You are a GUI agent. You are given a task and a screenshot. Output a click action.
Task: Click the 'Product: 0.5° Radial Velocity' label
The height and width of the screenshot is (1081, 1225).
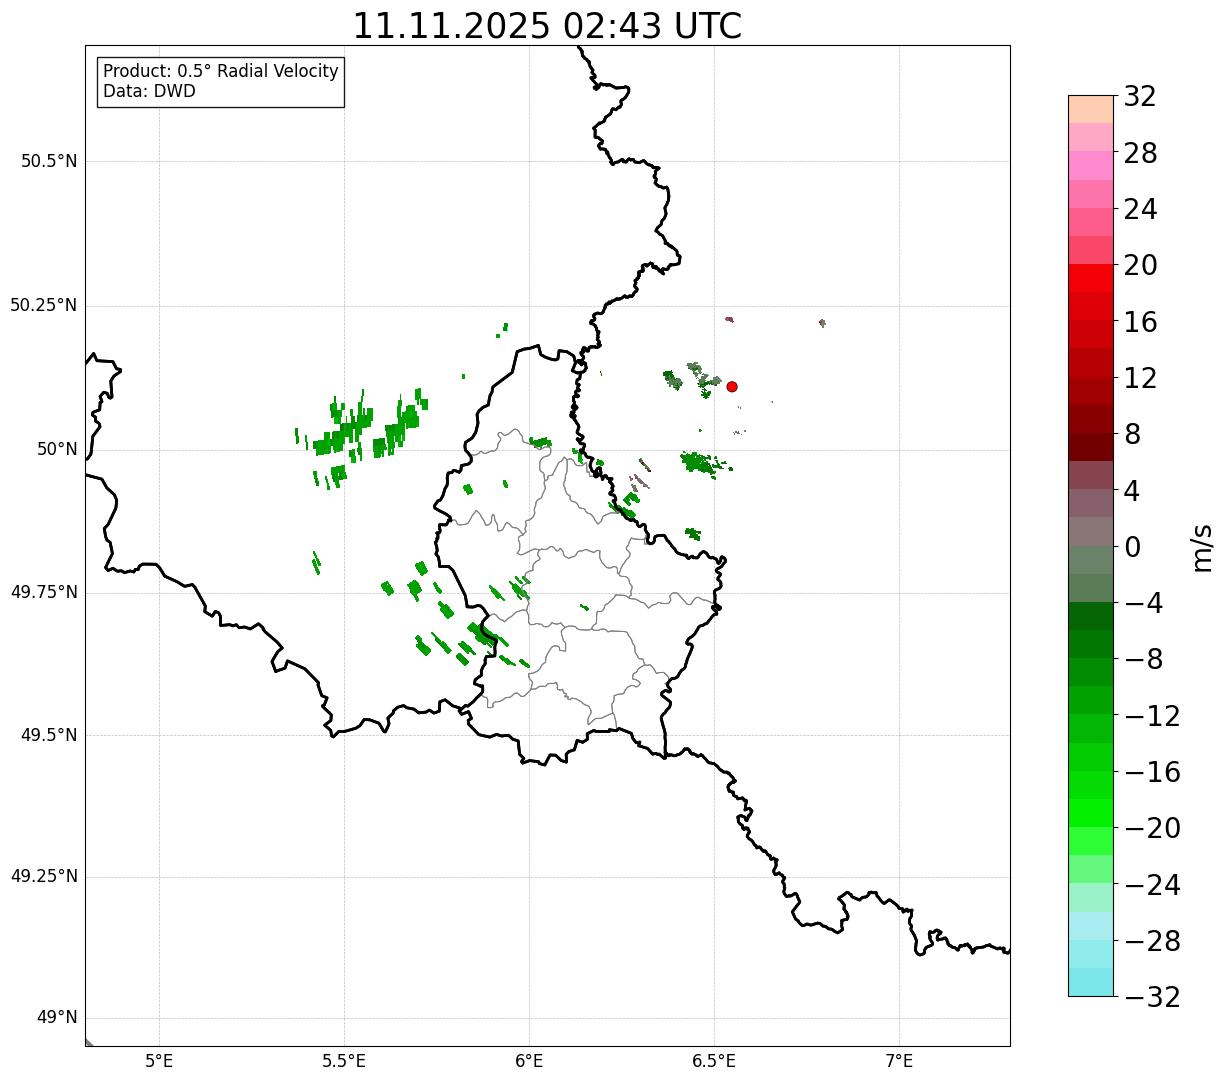(221, 72)
